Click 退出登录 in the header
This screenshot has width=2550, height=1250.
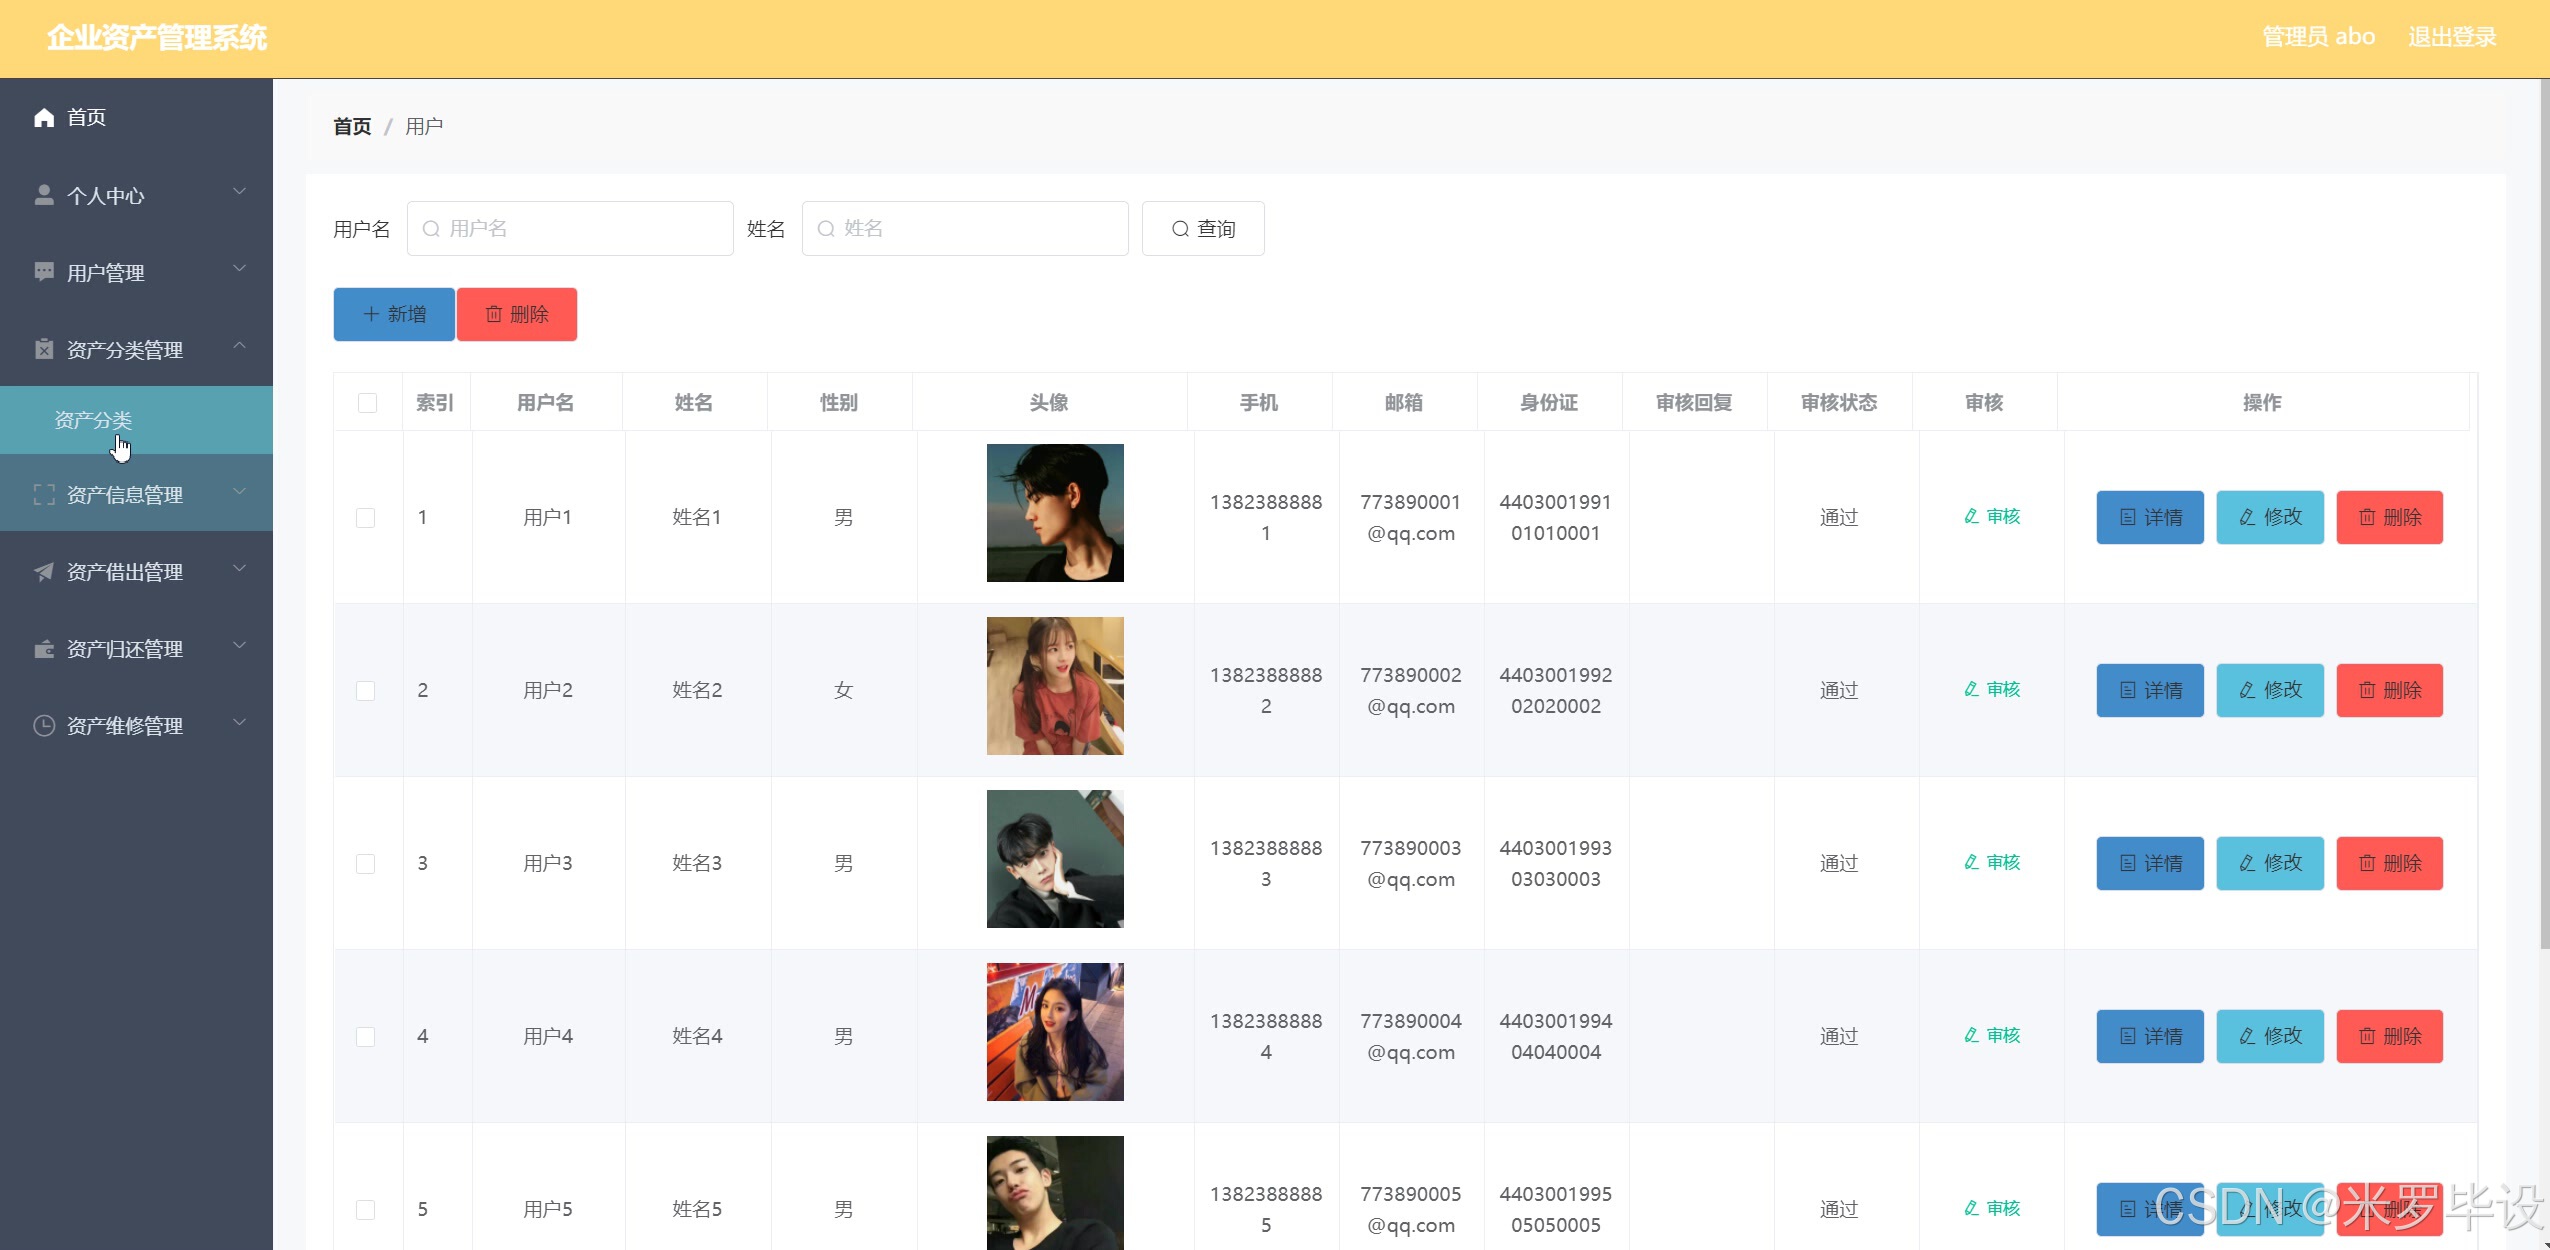[x=2451, y=37]
